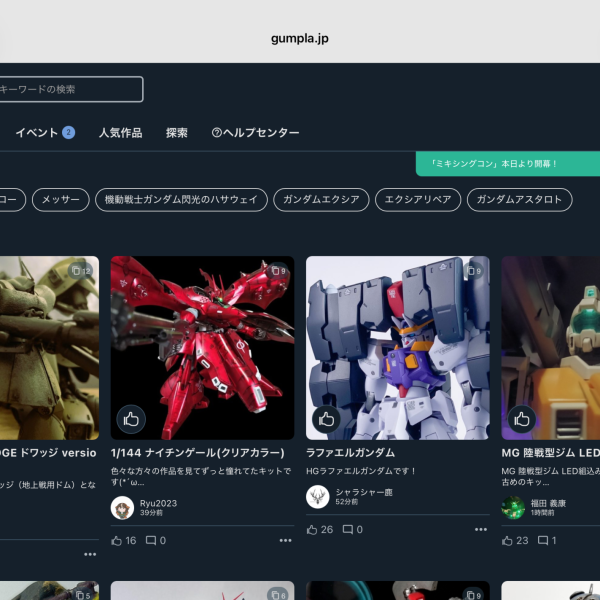Click the like icon showing 26
The width and height of the screenshot is (600, 600).
(312, 530)
